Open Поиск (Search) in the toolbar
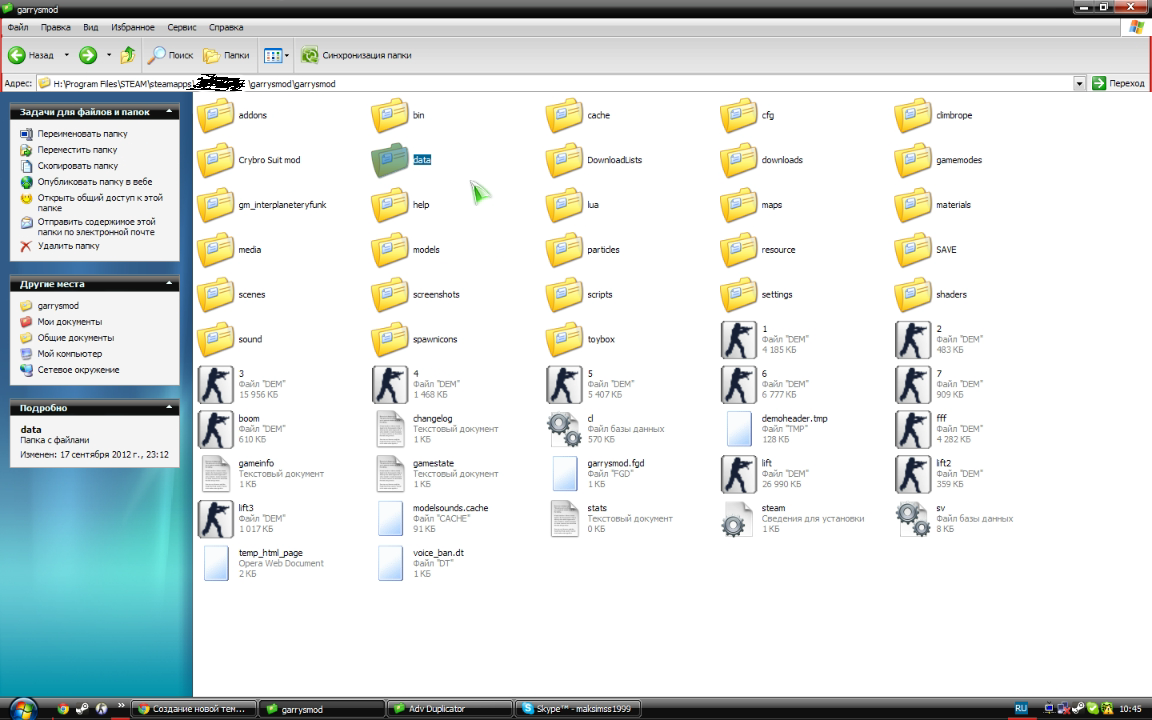Screen dimensions: 1152x720 tap(170, 55)
